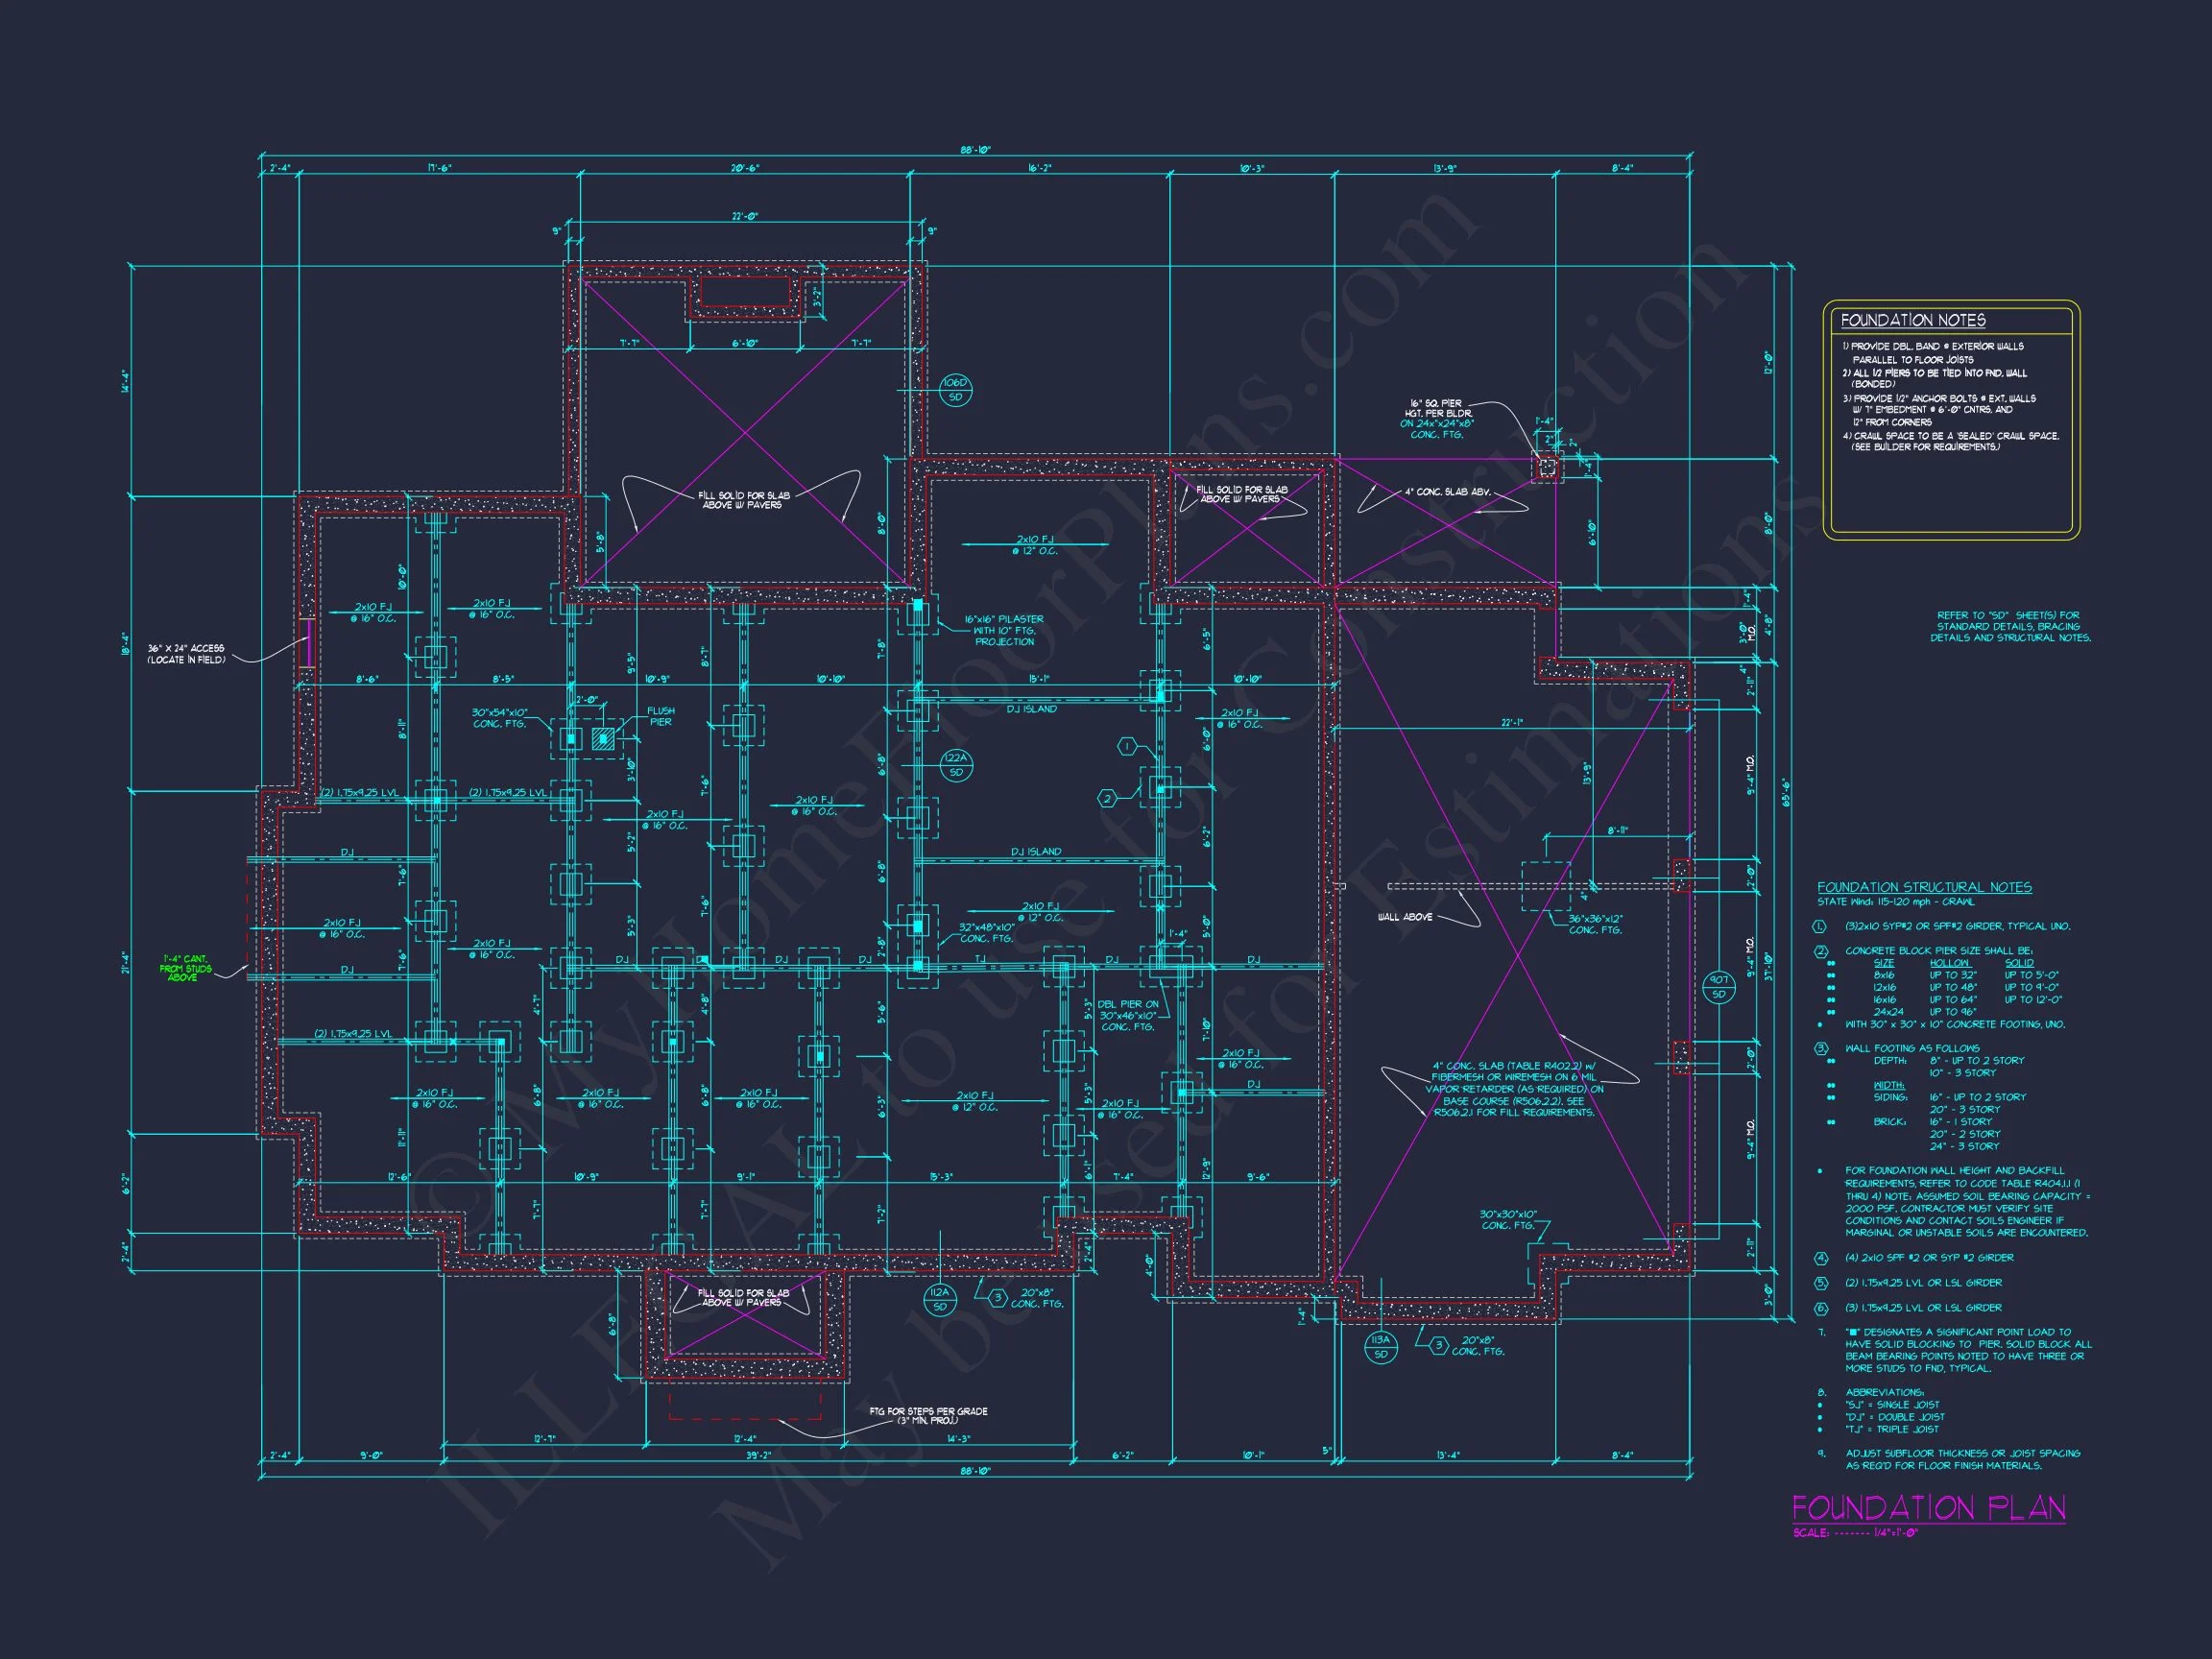This screenshot has height=1659, width=2212.
Task: Click the FOUNDATION NOTES heading
Action: (1912, 320)
